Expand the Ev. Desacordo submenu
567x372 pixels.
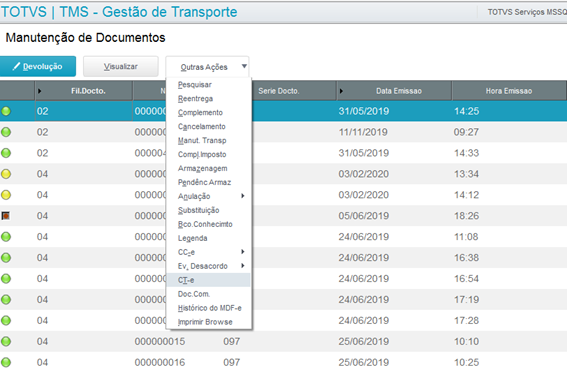coord(243,266)
